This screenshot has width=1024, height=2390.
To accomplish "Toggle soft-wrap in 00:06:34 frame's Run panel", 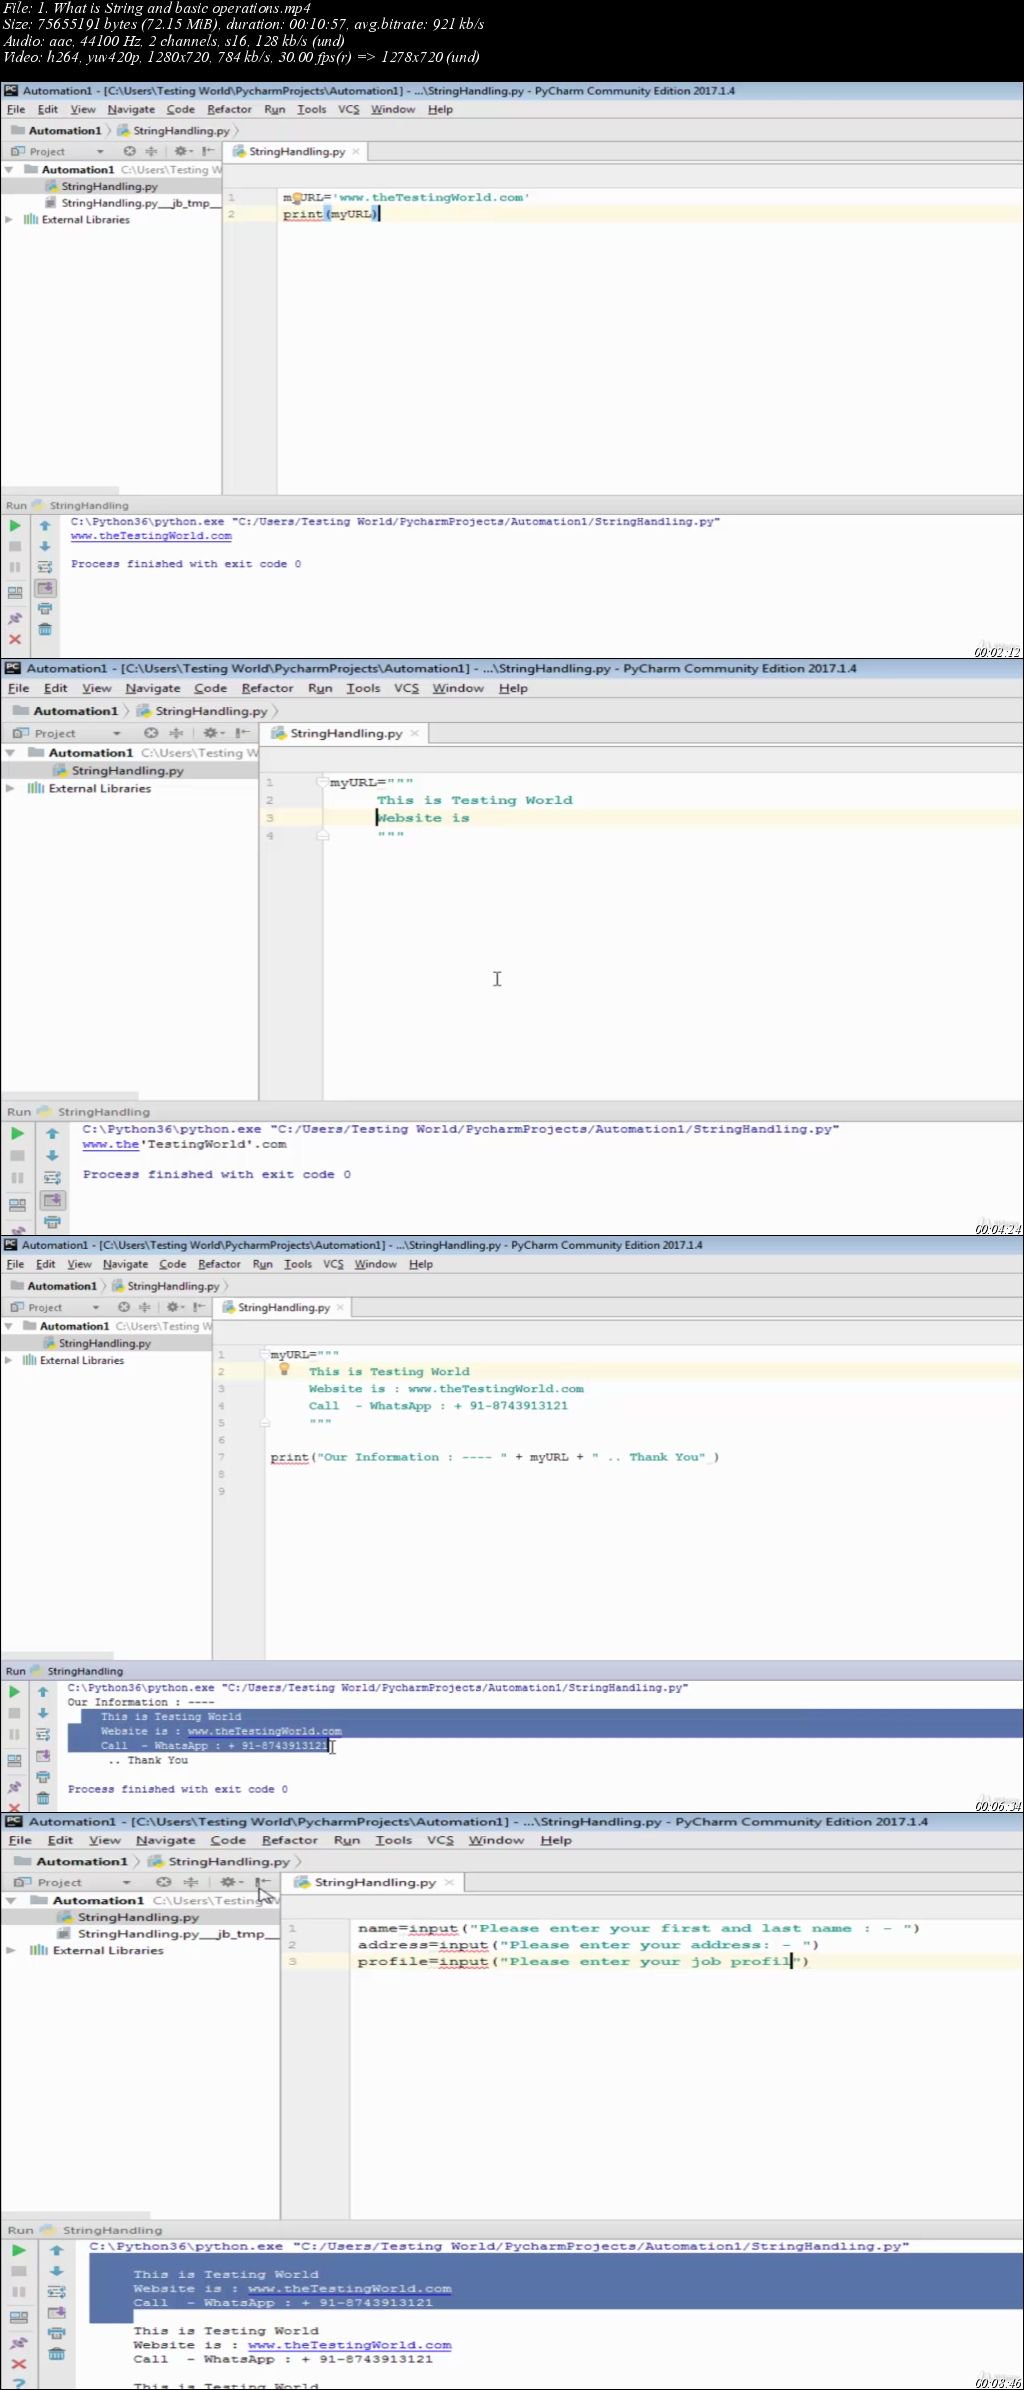I will [x=43, y=1734].
